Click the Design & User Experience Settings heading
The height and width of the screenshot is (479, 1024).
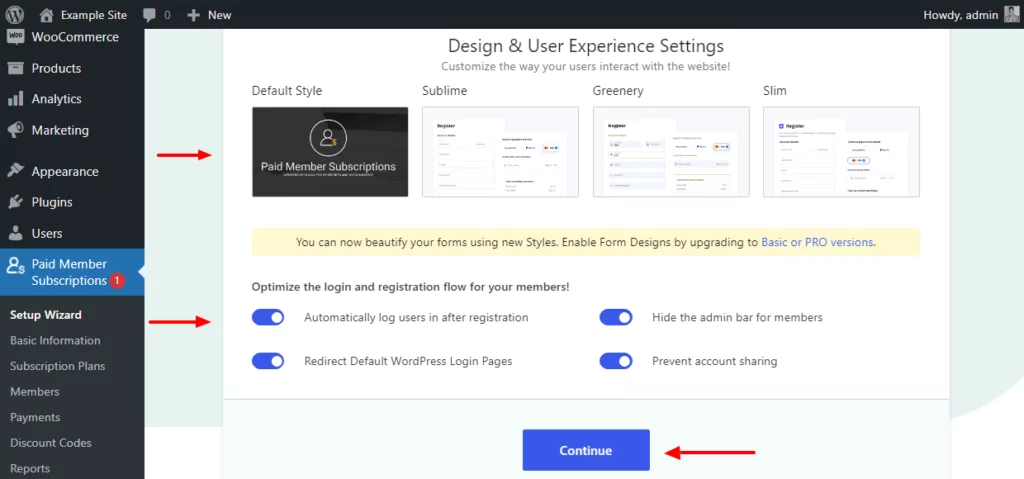[x=586, y=46]
